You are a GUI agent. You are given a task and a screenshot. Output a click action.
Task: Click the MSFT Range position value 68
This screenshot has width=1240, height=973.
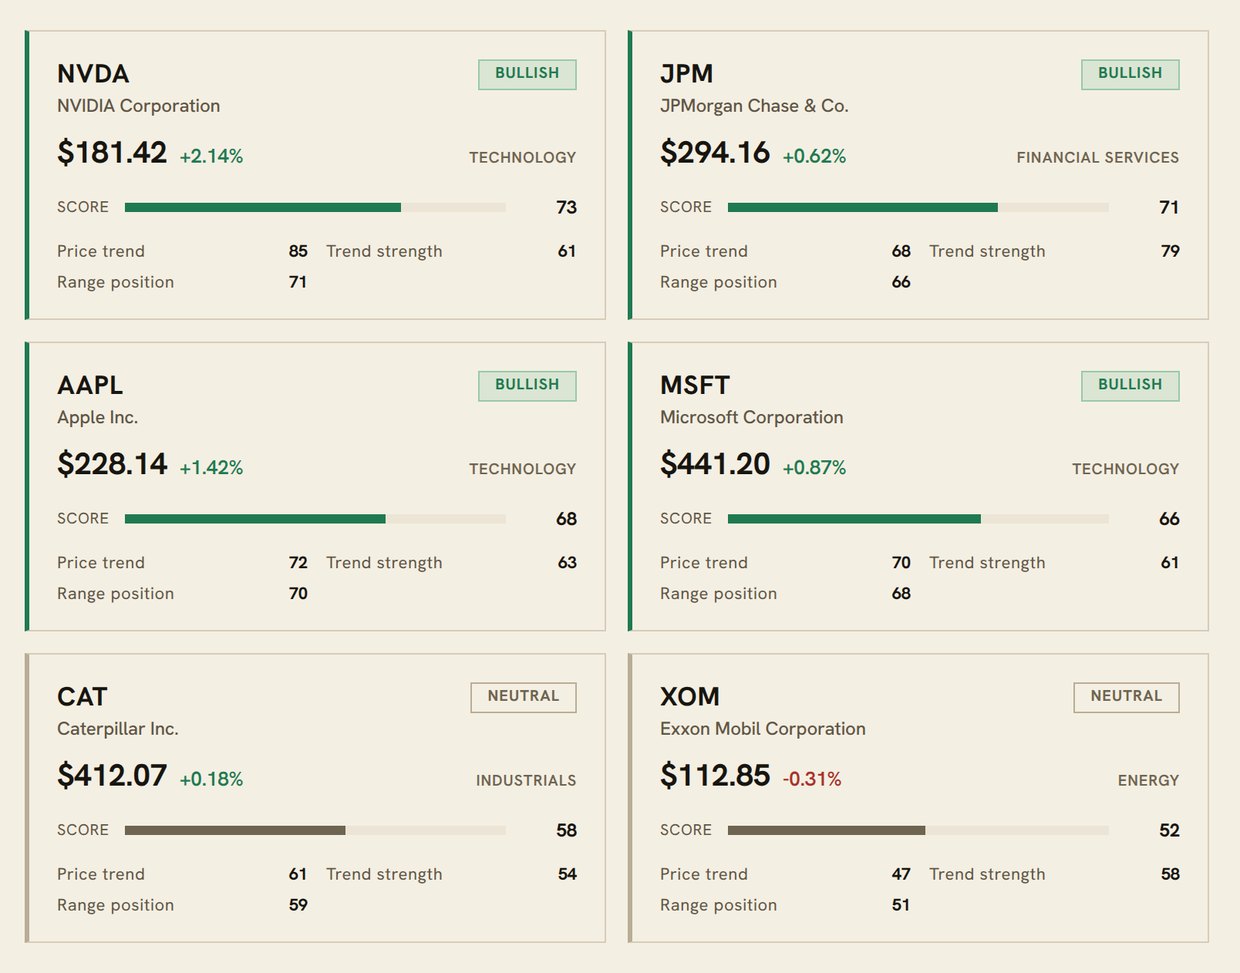coord(901,594)
